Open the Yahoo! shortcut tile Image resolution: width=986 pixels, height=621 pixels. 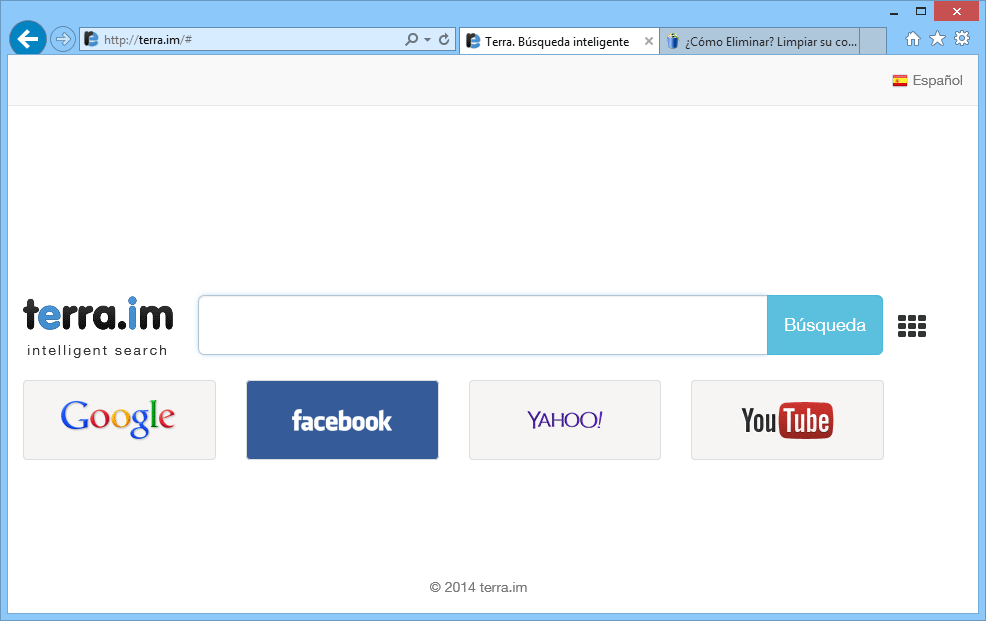(565, 420)
